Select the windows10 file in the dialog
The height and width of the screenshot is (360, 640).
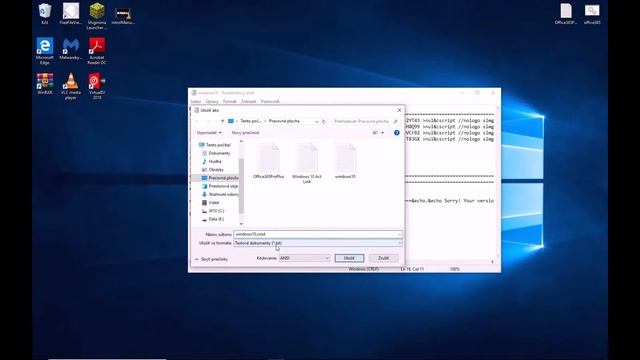click(345, 161)
